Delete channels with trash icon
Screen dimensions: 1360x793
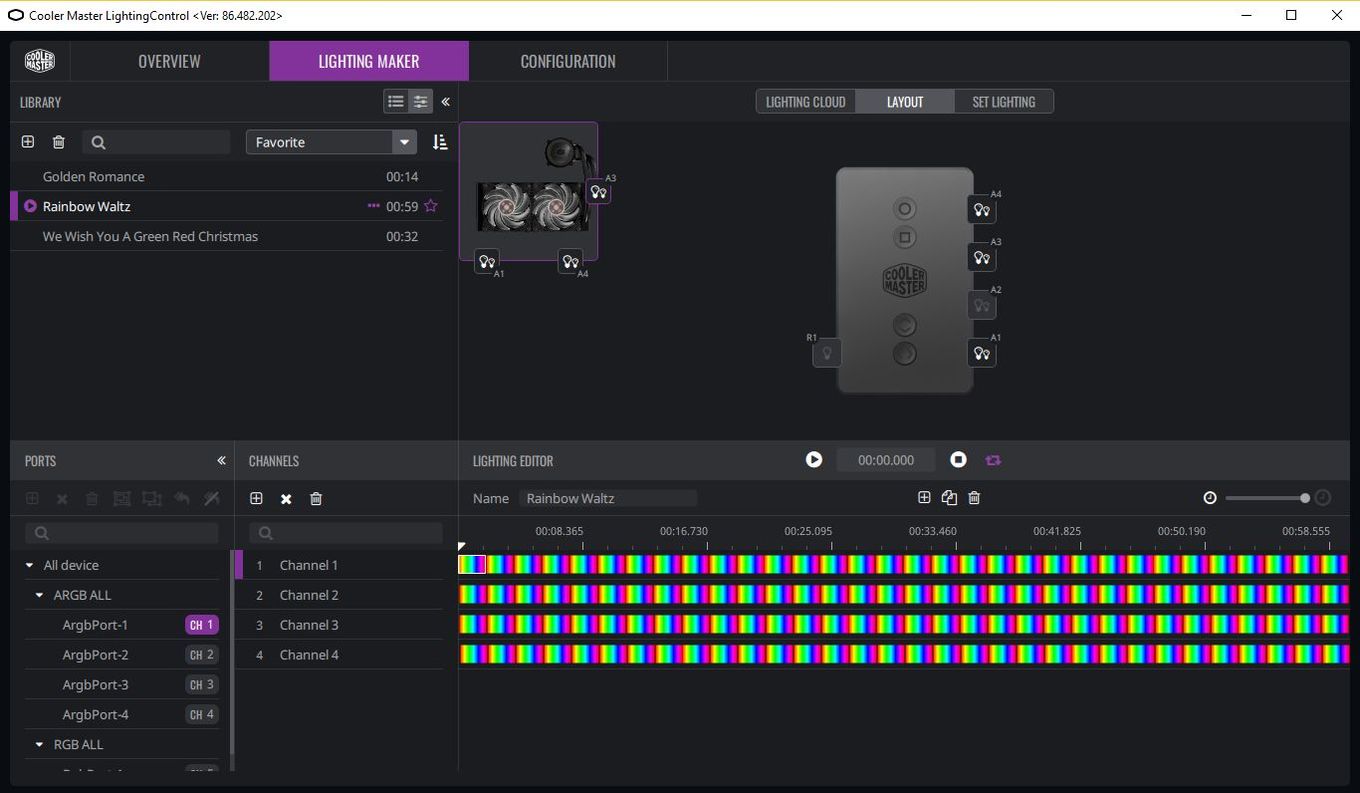click(x=316, y=498)
